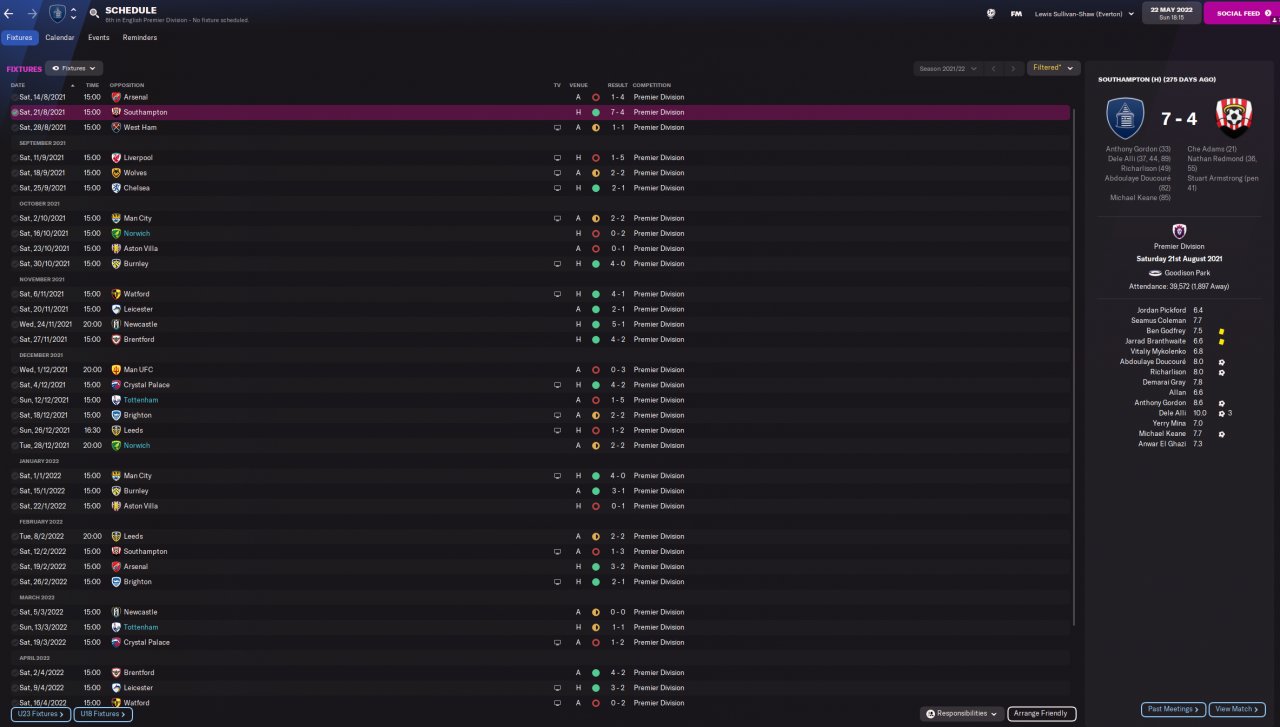Click the TV icon on the West Ham row

coord(557,128)
